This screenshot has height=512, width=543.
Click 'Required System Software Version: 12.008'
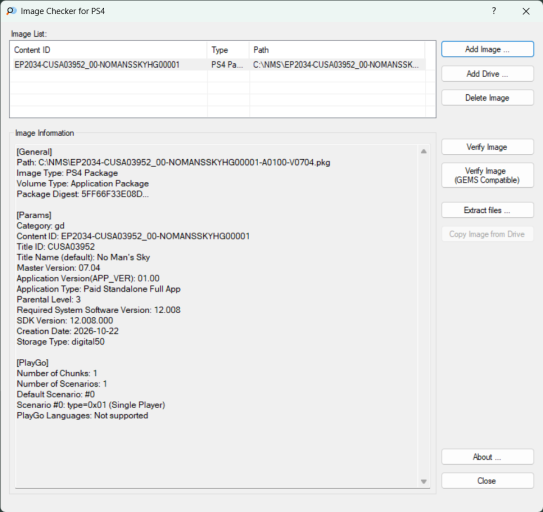[x=98, y=310]
